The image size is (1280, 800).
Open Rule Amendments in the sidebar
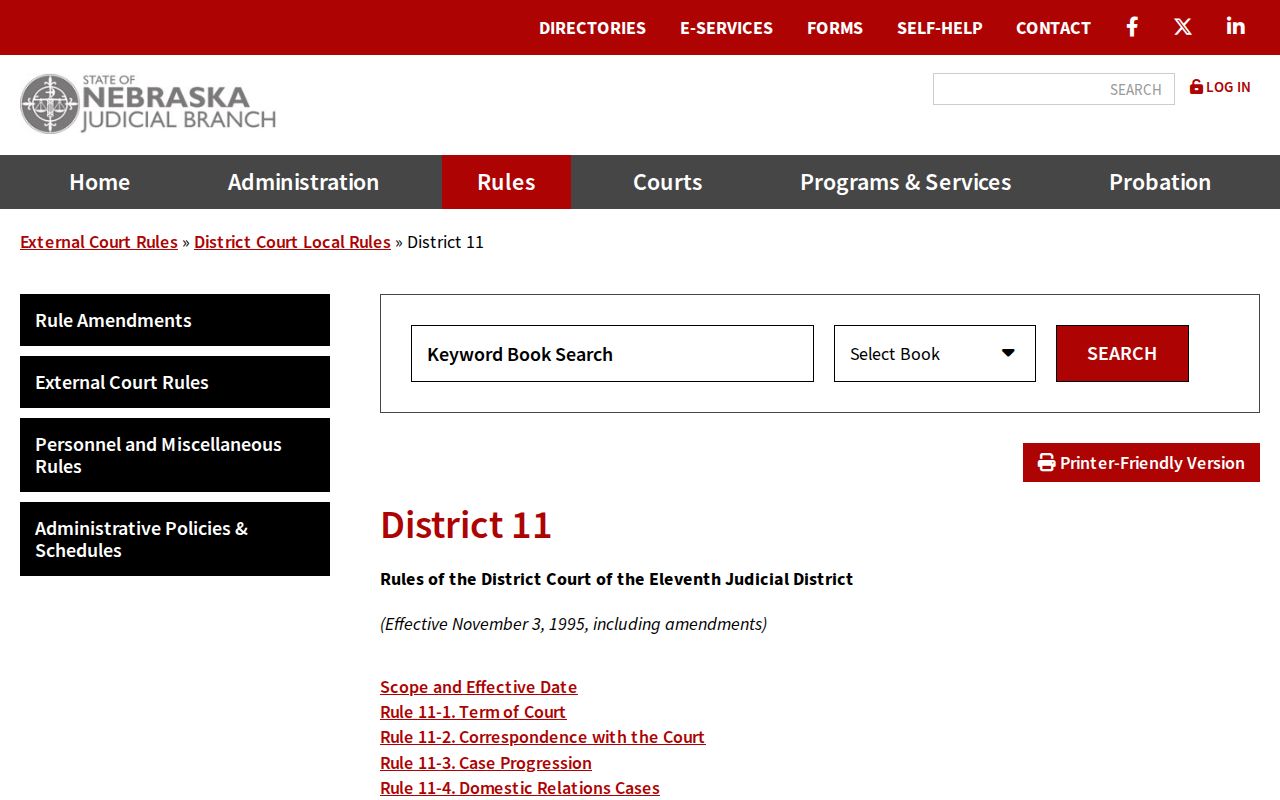point(175,320)
